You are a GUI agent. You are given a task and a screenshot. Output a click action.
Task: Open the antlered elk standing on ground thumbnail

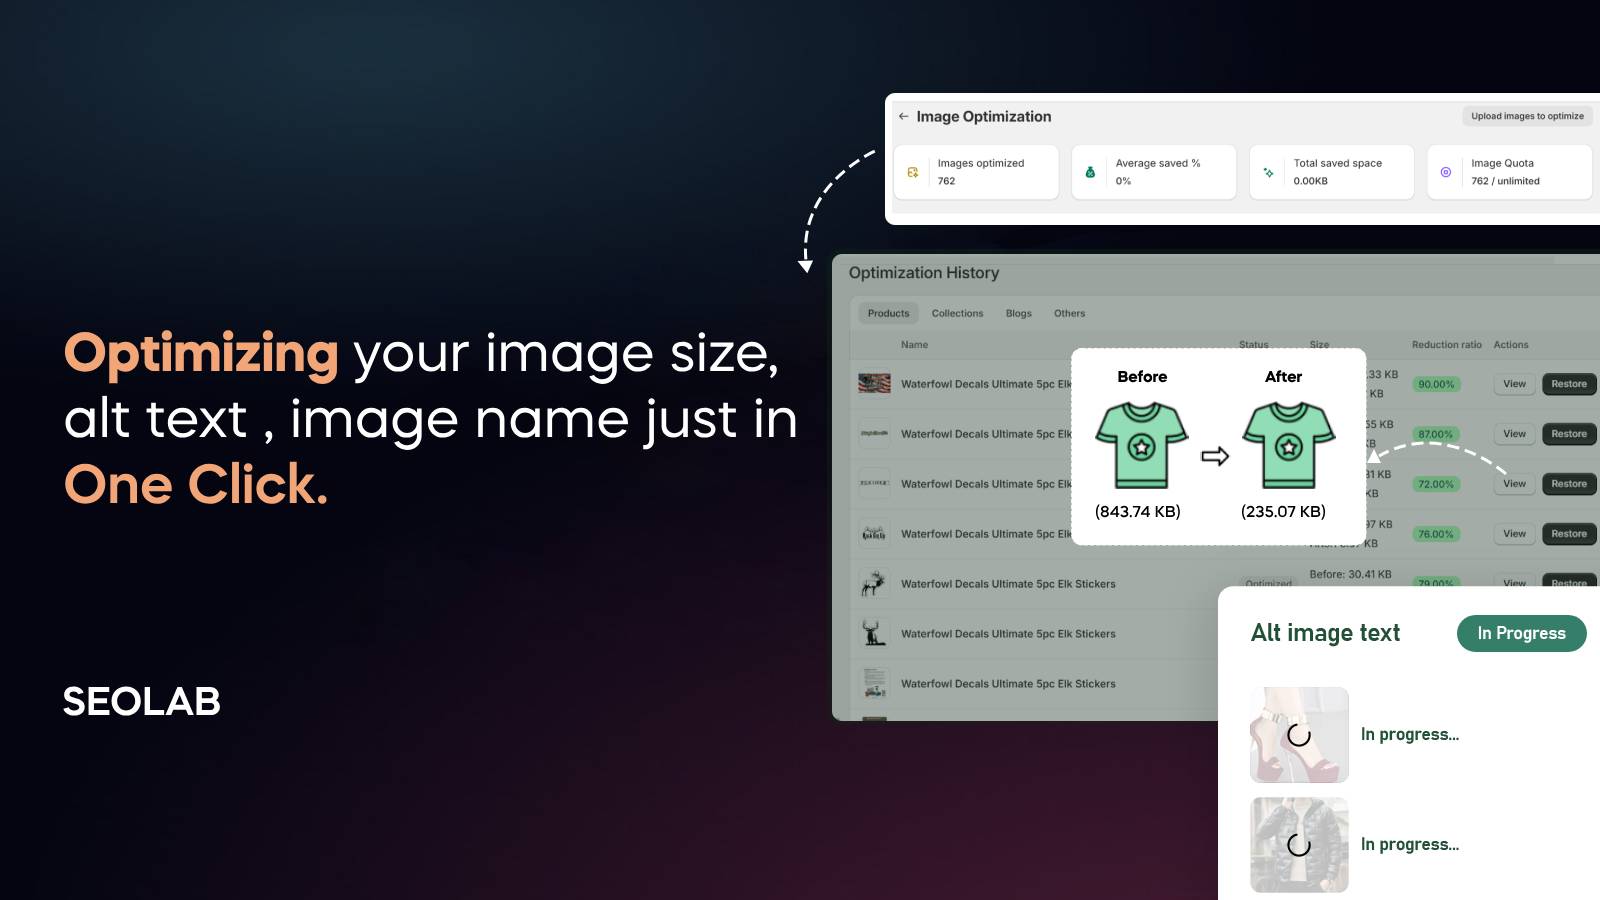[x=874, y=633]
